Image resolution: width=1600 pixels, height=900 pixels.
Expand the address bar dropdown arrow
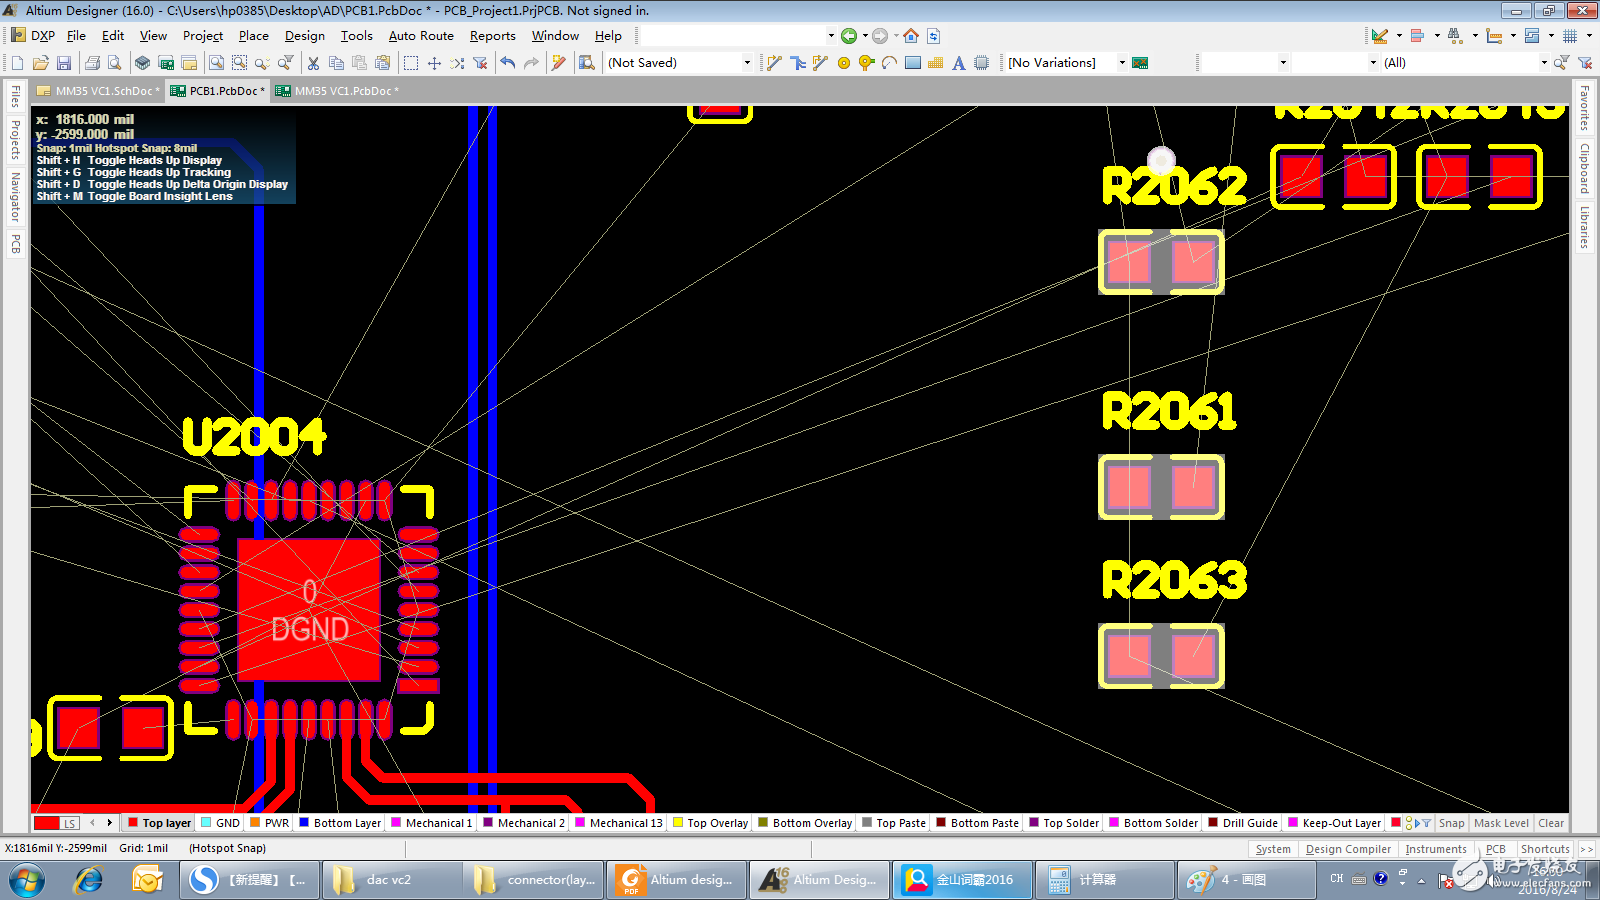[831, 36]
